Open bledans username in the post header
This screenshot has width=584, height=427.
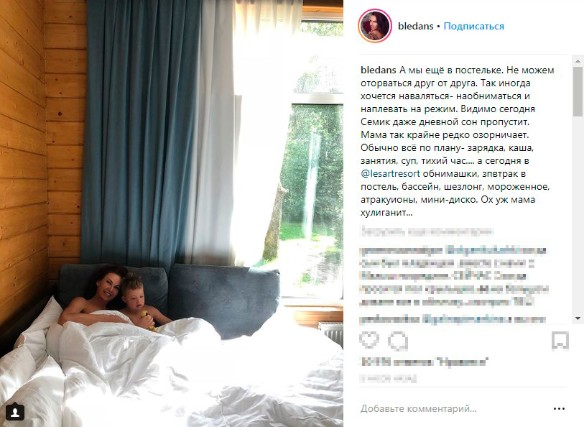tap(416, 26)
